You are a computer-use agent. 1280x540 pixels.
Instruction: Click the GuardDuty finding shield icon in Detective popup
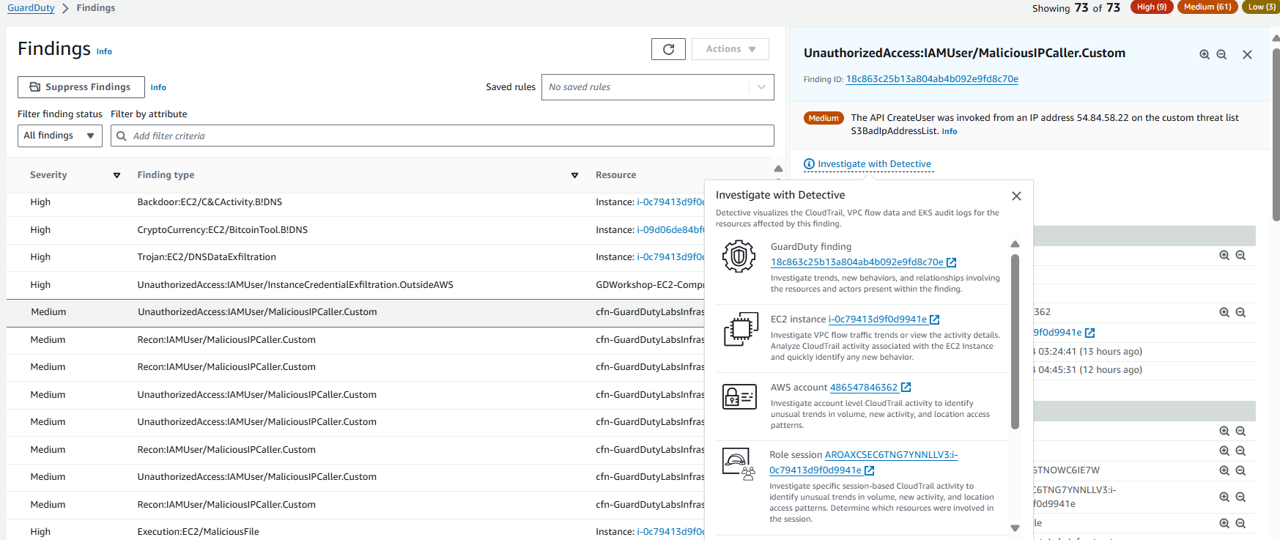[x=739, y=257]
